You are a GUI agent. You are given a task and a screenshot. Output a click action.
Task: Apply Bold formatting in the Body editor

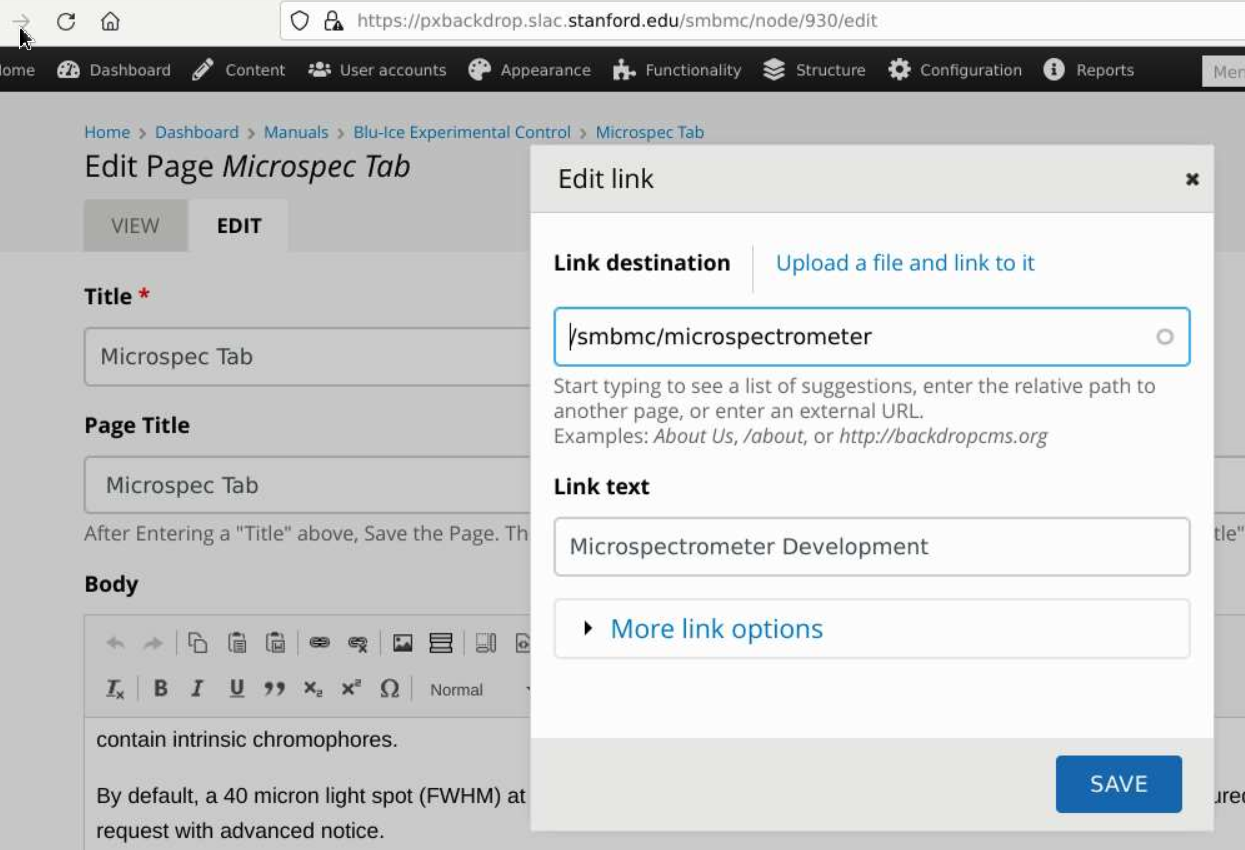click(159, 688)
